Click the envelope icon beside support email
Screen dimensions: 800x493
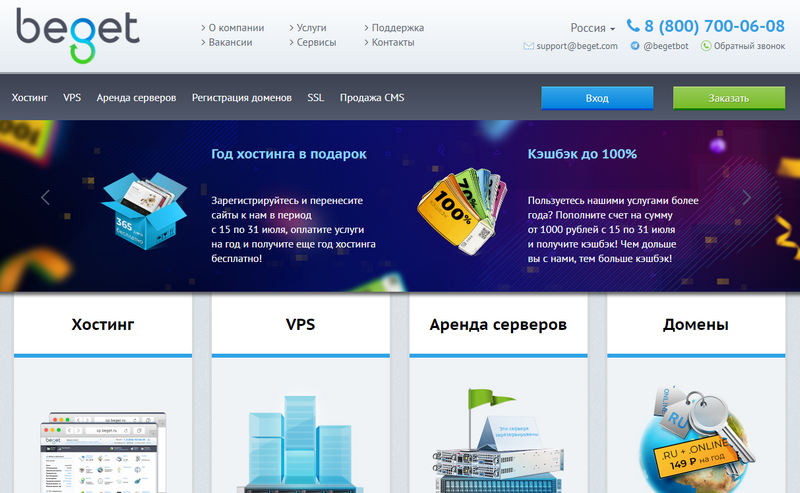pyautogui.click(x=529, y=46)
